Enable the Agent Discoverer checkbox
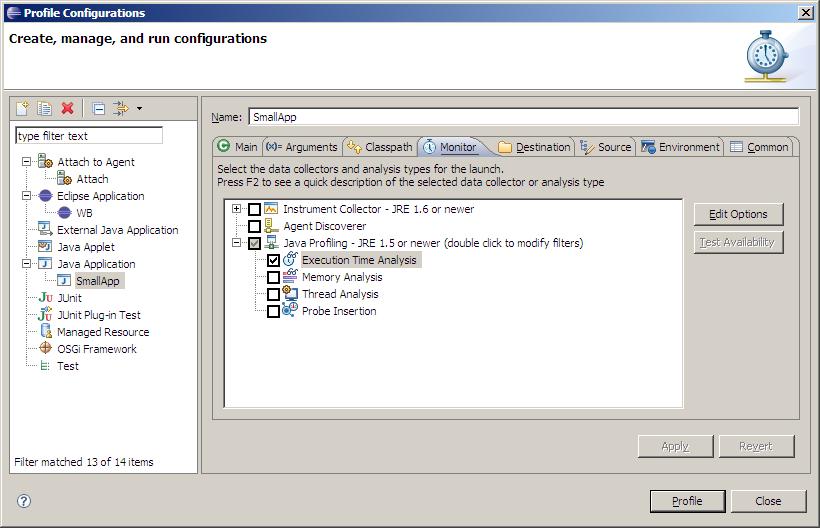This screenshot has width=820, height=528. pos(254,226)
